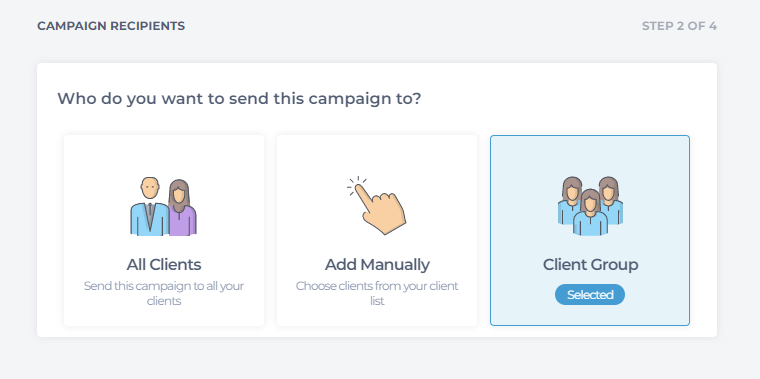Click the woman in purple figure icon
Image resolution: width=760 pixels, height=379 pixels.
182,208
